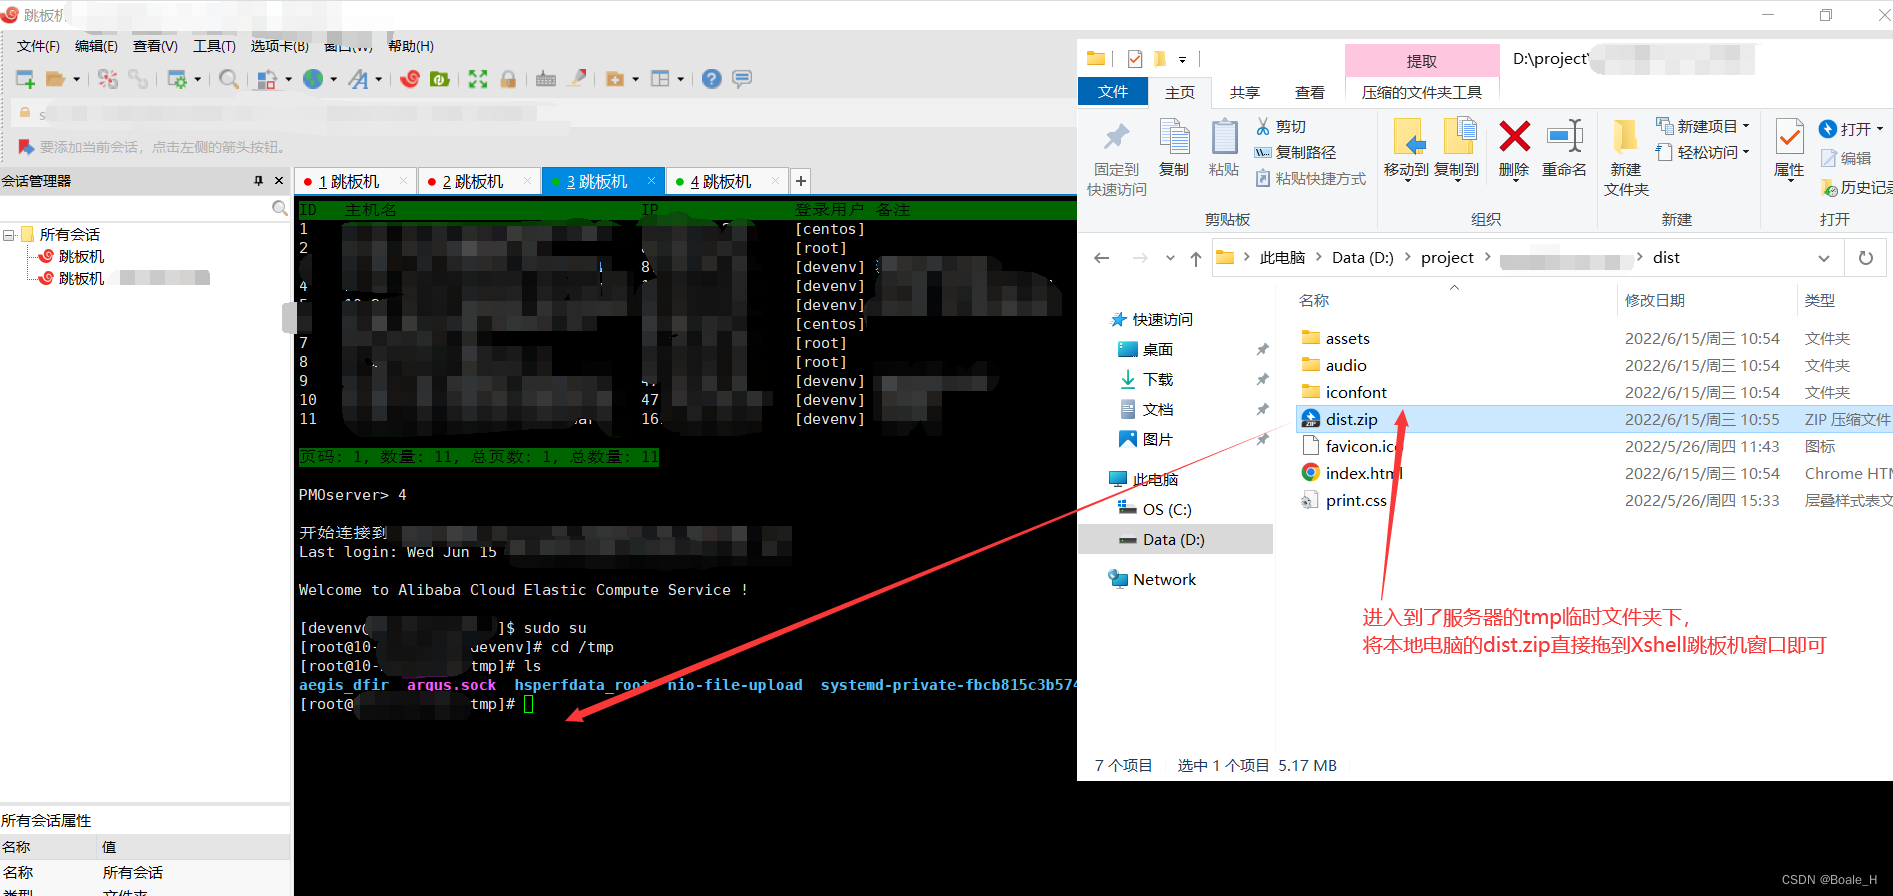
Task: Open the 编辑(E) menu in Xshell
Action: pos(96,46)
